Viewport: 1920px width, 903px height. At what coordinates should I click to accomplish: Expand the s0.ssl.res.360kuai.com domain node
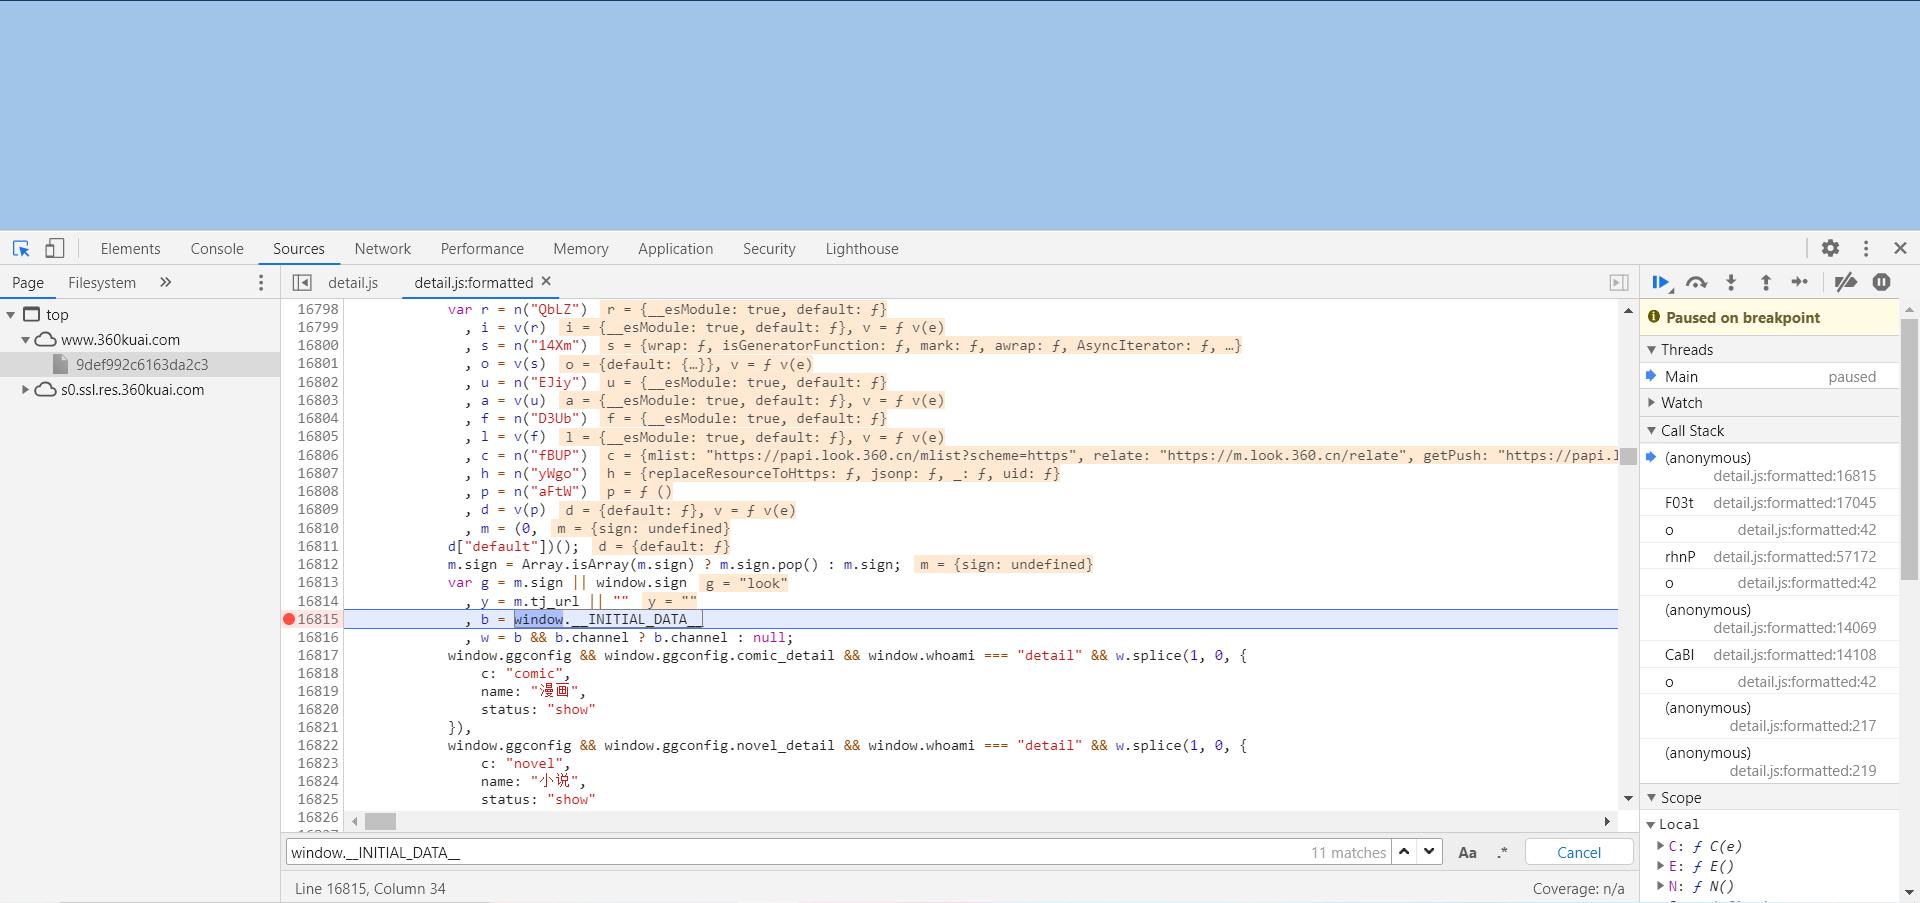click(x=26, y=390)
